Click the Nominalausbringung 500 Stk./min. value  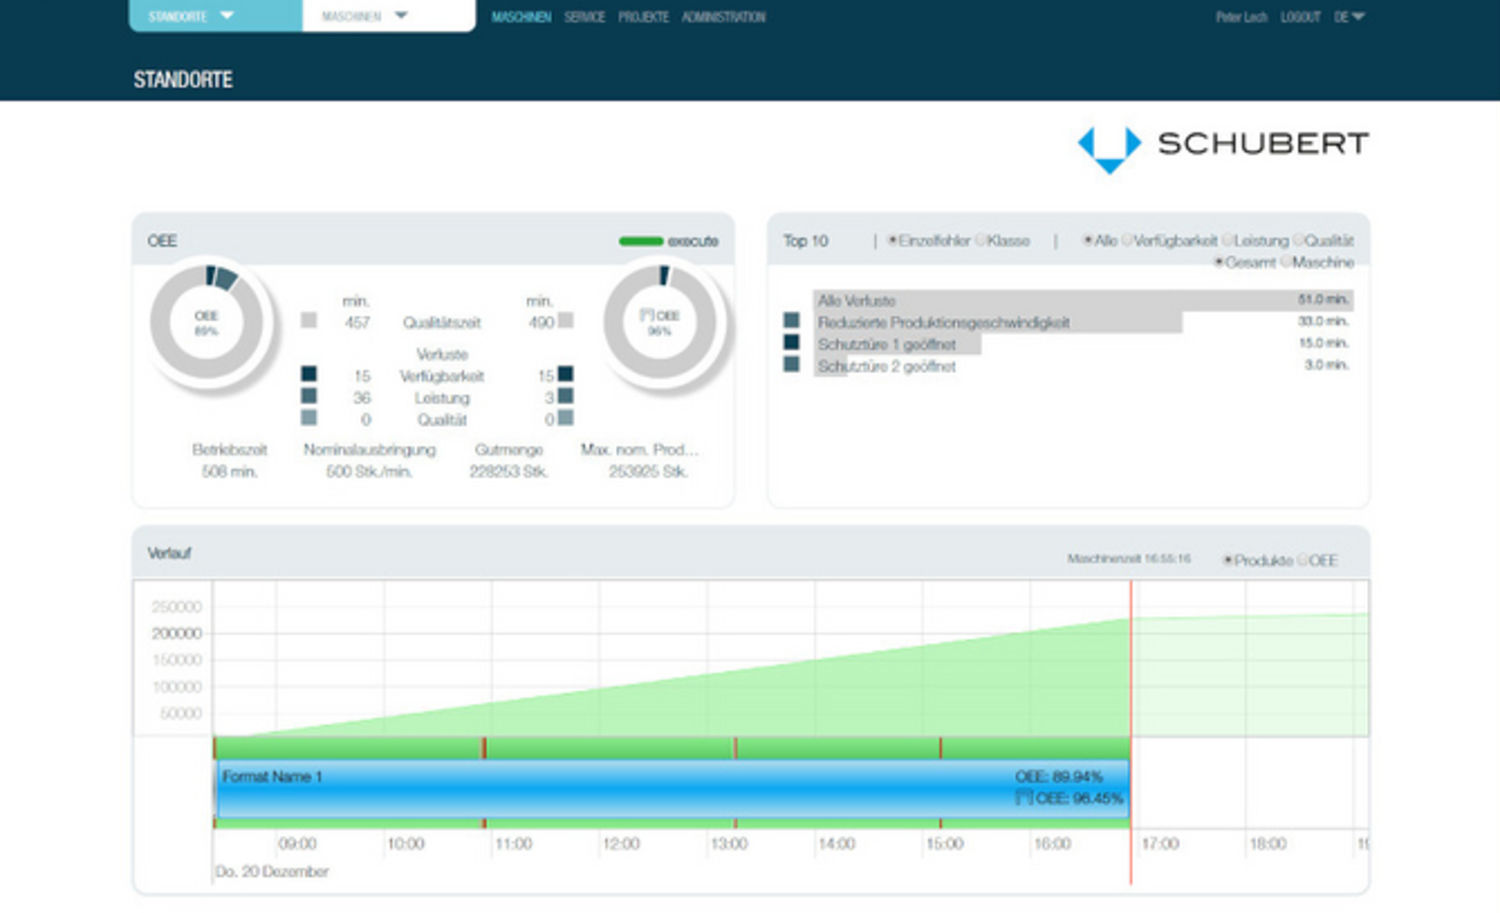(x=369, y=471)
